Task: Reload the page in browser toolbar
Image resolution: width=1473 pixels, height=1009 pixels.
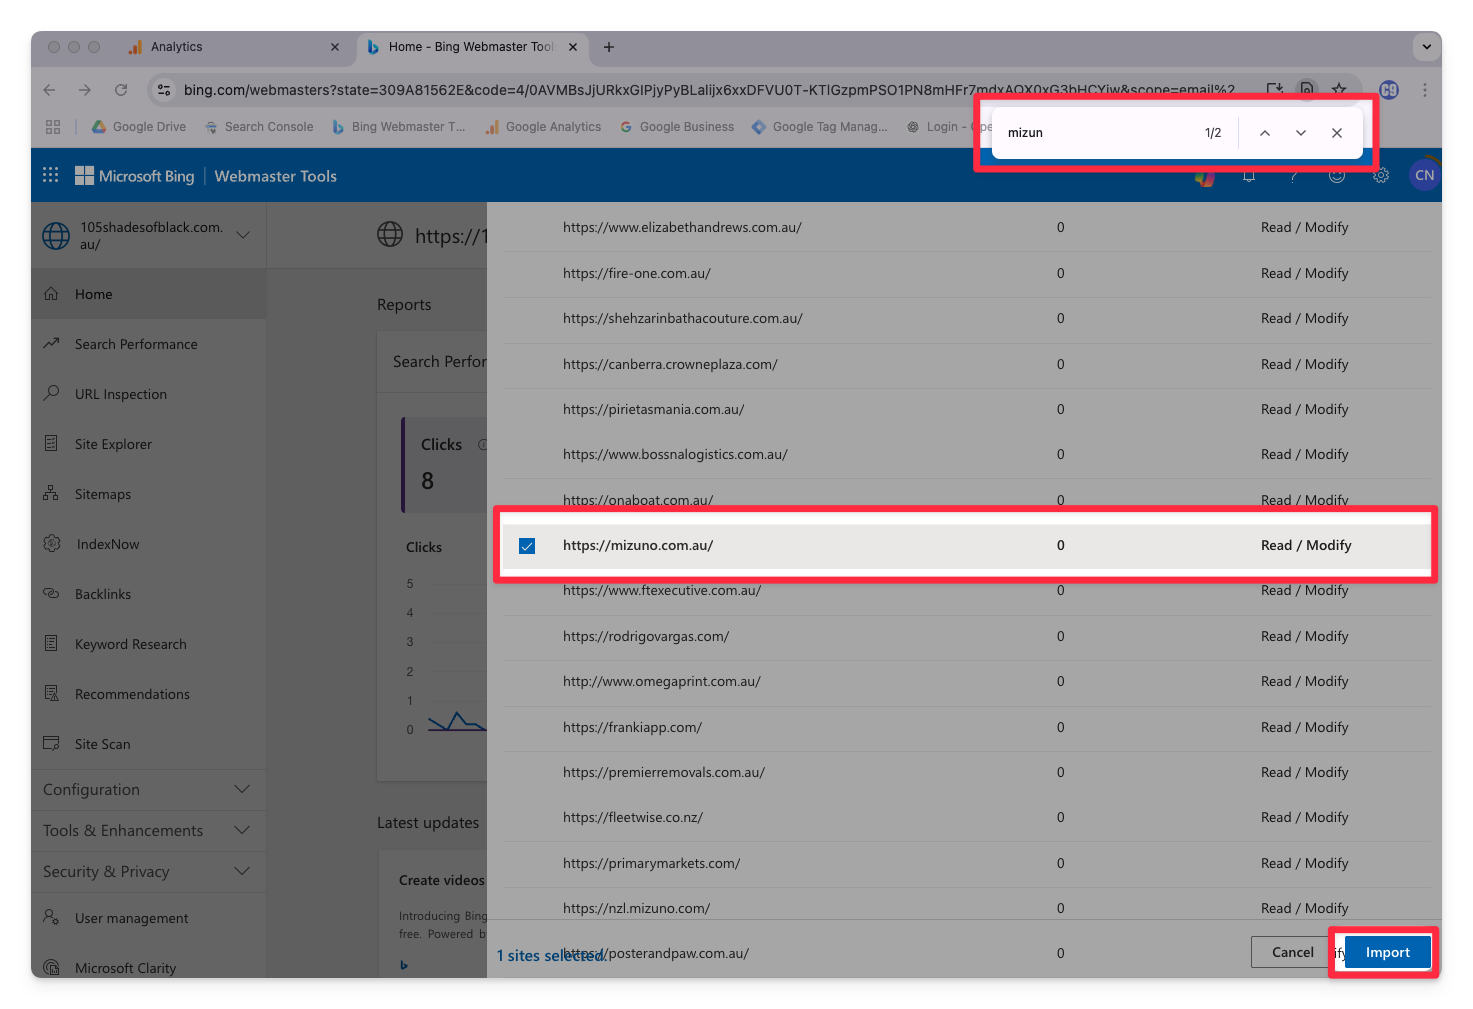Action: coord(121,90)
